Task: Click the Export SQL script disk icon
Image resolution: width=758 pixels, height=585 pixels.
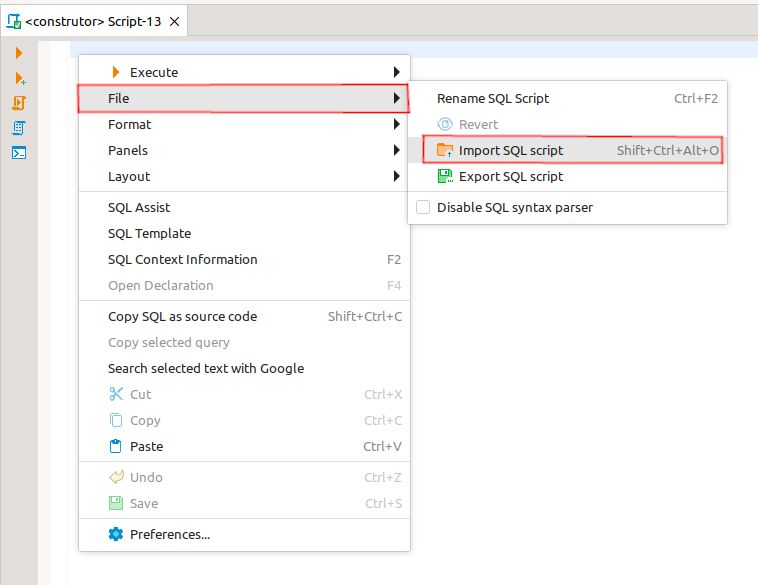Action: click(445, 176)
